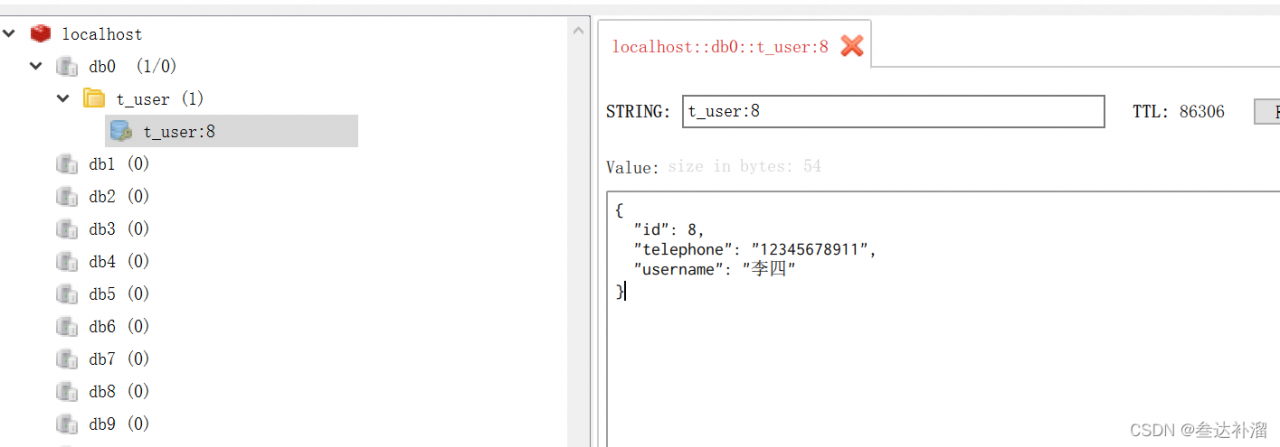Click the db3 database icon
1280x447 pixels.
click(x=67, y=228)
